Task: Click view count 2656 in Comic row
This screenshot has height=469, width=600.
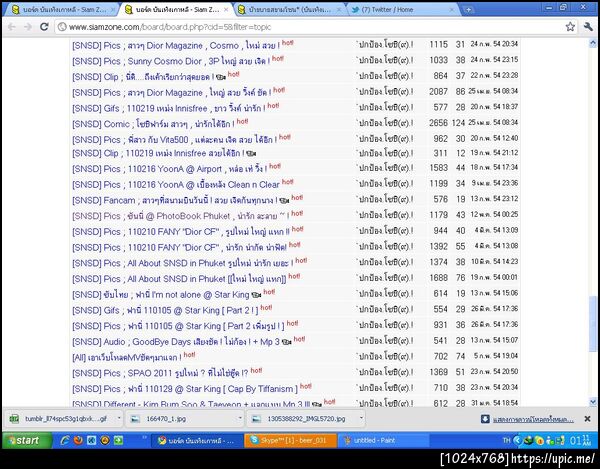Action: [438, 123]
